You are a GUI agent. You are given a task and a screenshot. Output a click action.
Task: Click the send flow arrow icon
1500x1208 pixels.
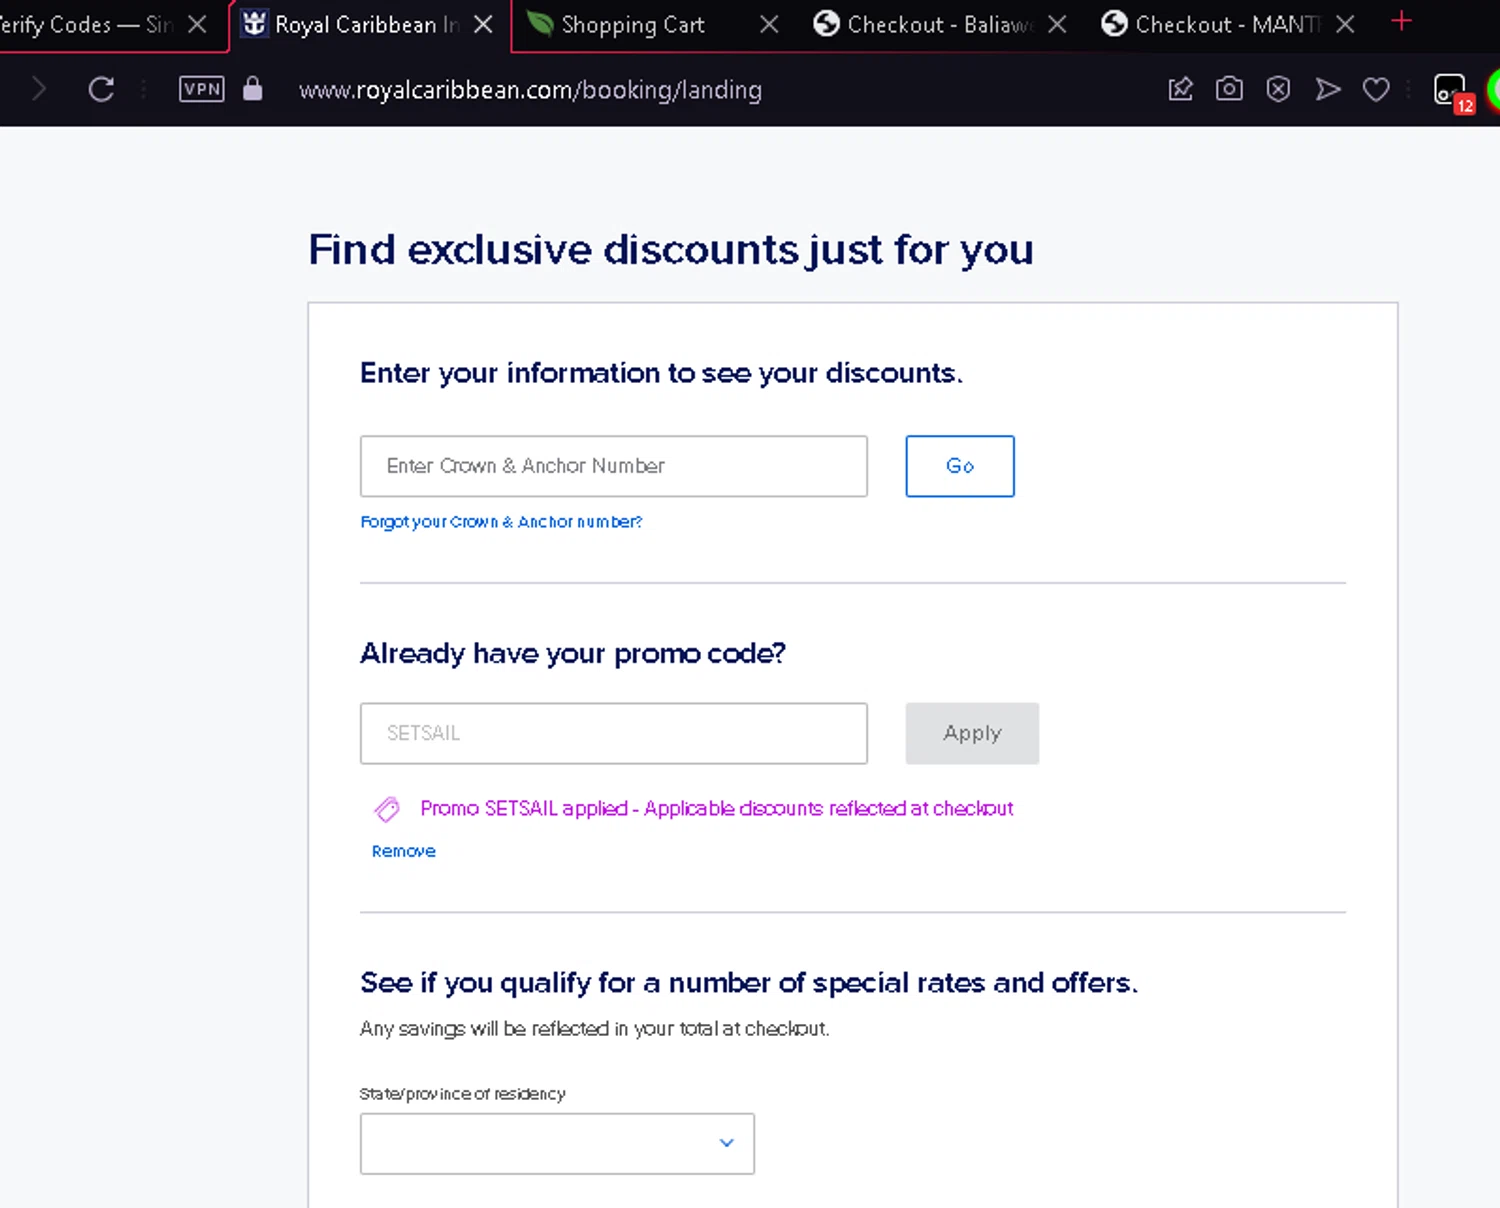click(1327, 90)
